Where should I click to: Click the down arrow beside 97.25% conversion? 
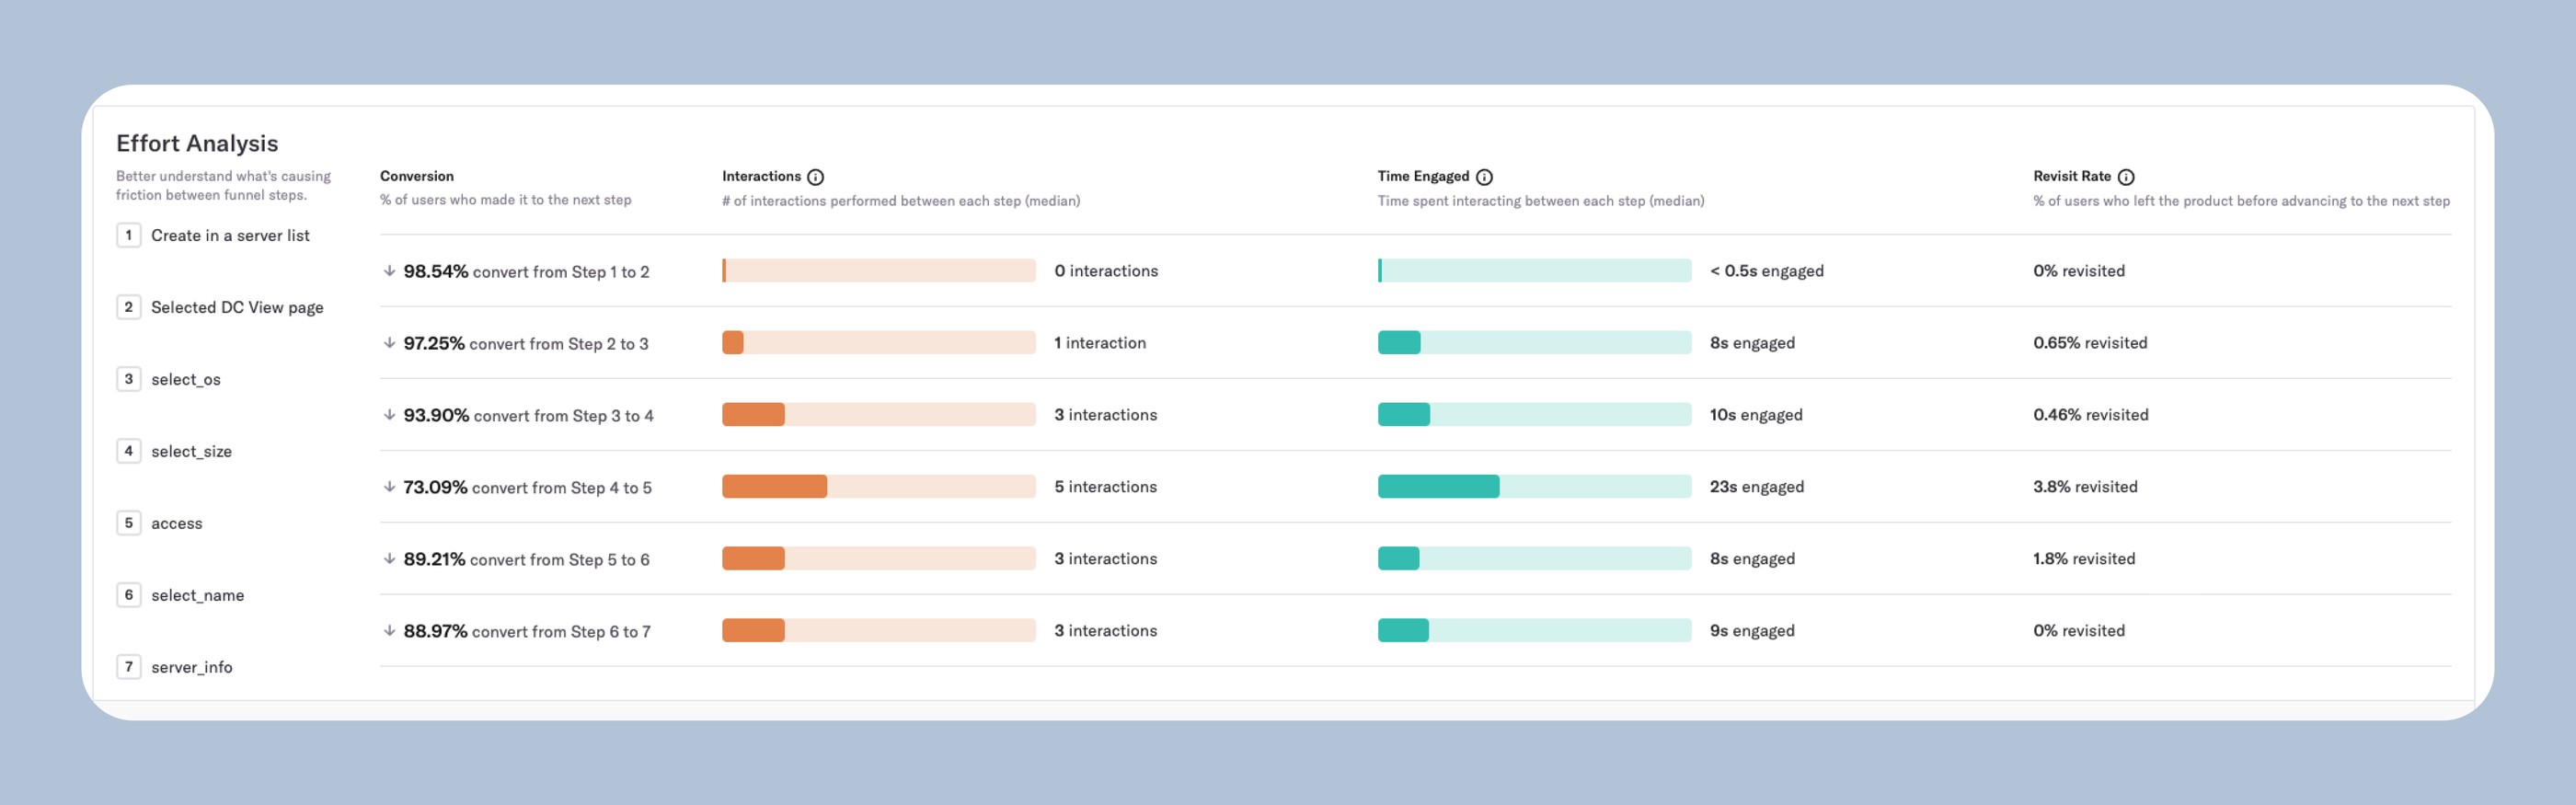pos(389,343)
